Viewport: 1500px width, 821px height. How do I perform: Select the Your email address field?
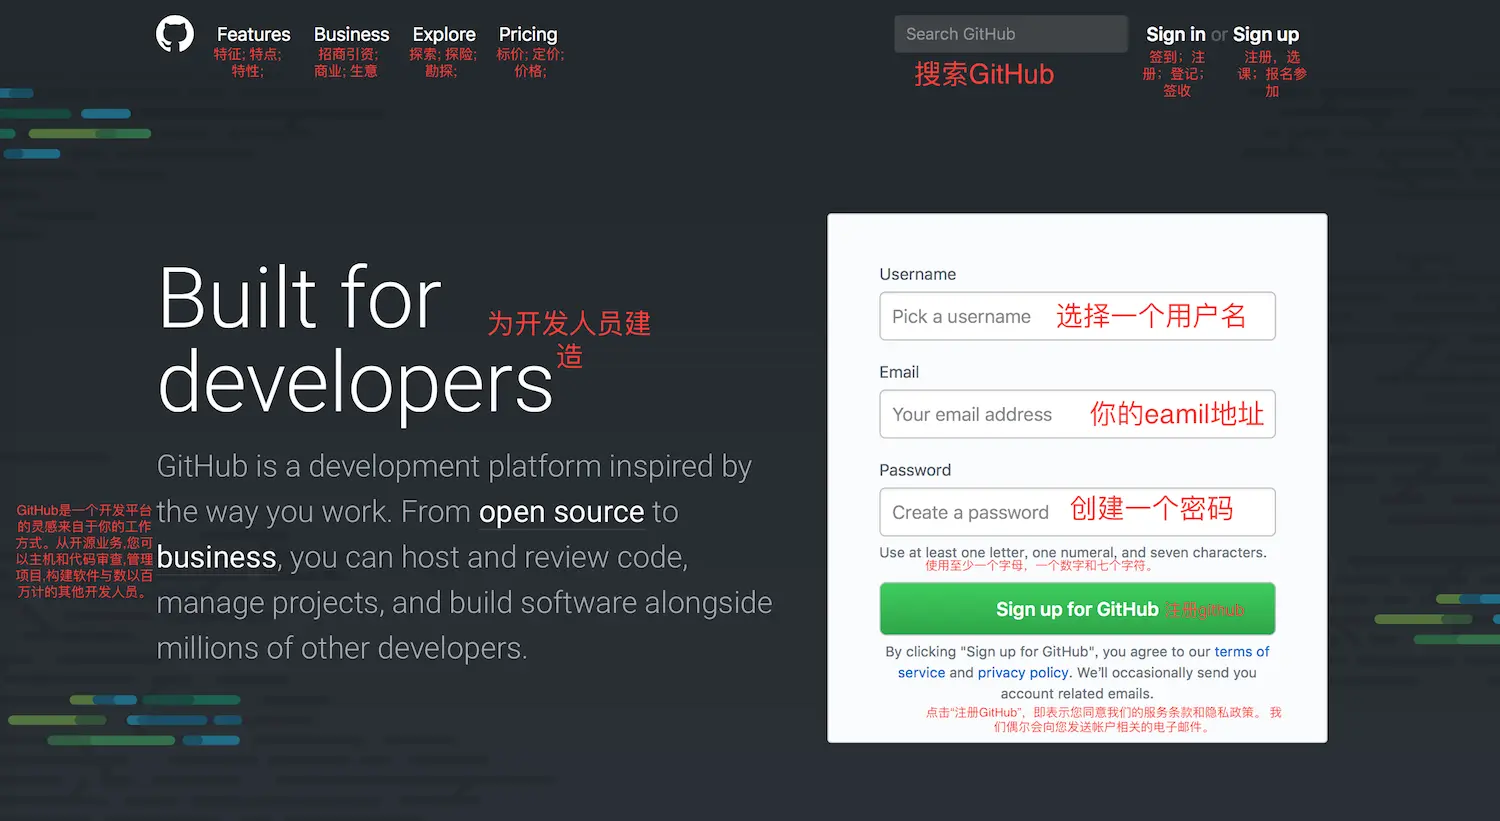point(1077,414)
